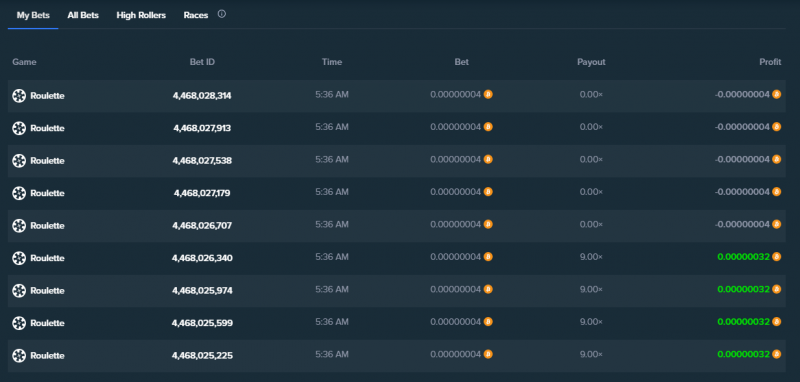
Task: Click bitcoin icon in Profit column, row 4,468,028,314
Action: pos(777,94)
